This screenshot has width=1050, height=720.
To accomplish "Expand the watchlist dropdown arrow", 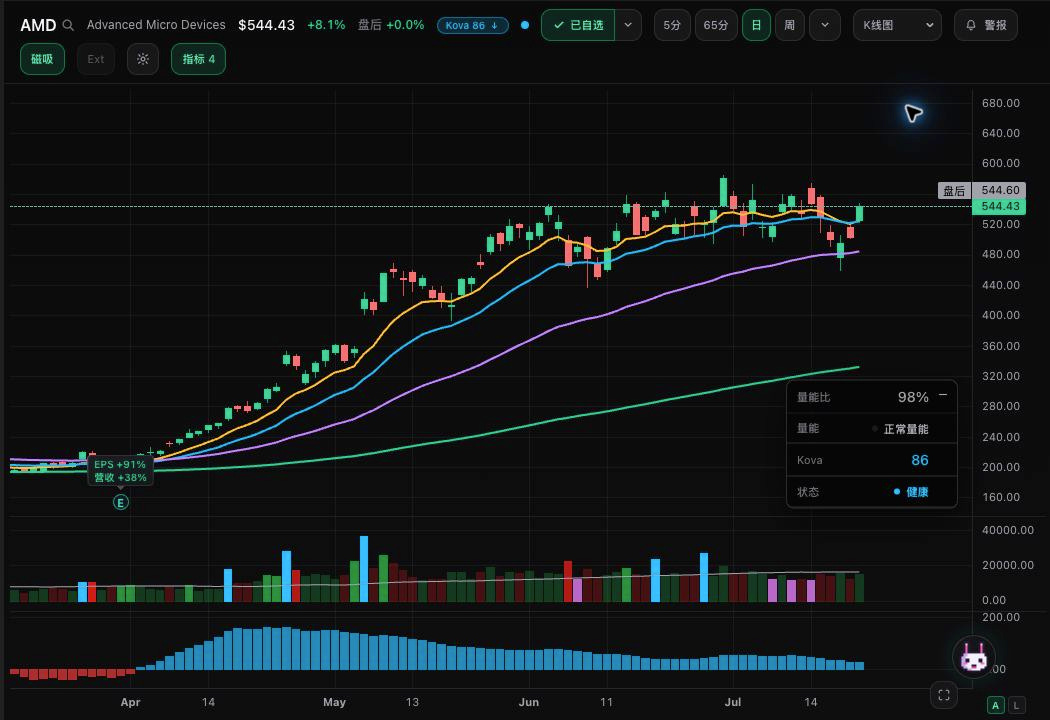I will (628, 25).
